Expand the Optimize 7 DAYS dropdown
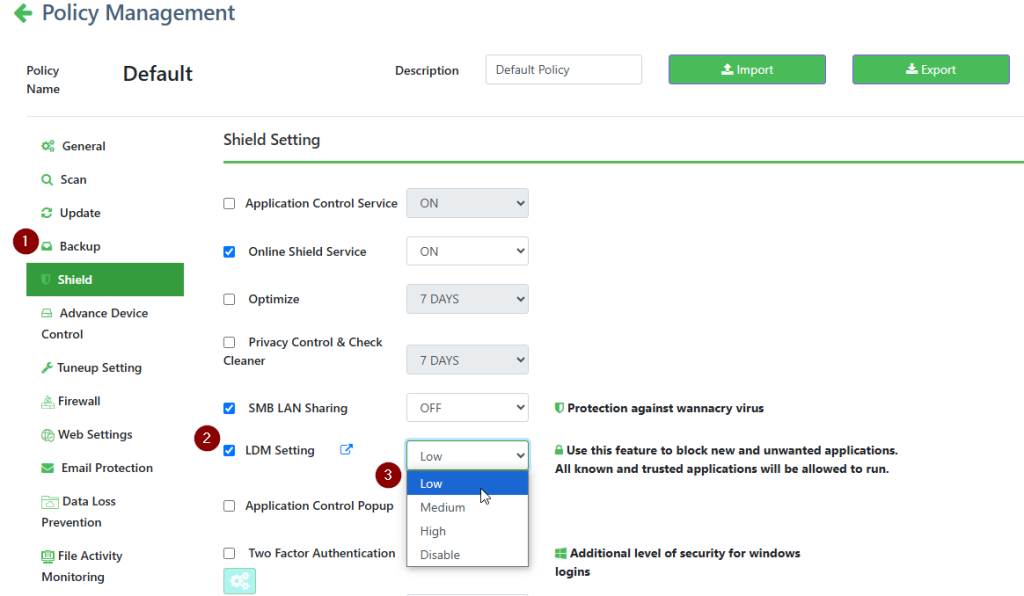 (x=467, y=299)
